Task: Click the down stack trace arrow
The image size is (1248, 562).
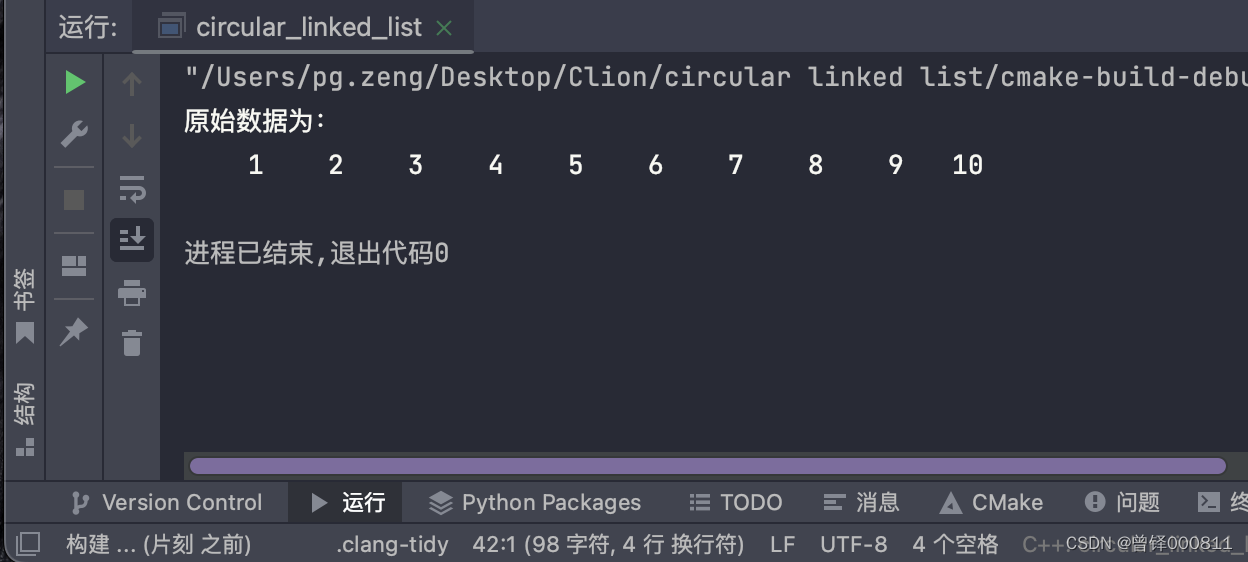Action: (131, 136)
